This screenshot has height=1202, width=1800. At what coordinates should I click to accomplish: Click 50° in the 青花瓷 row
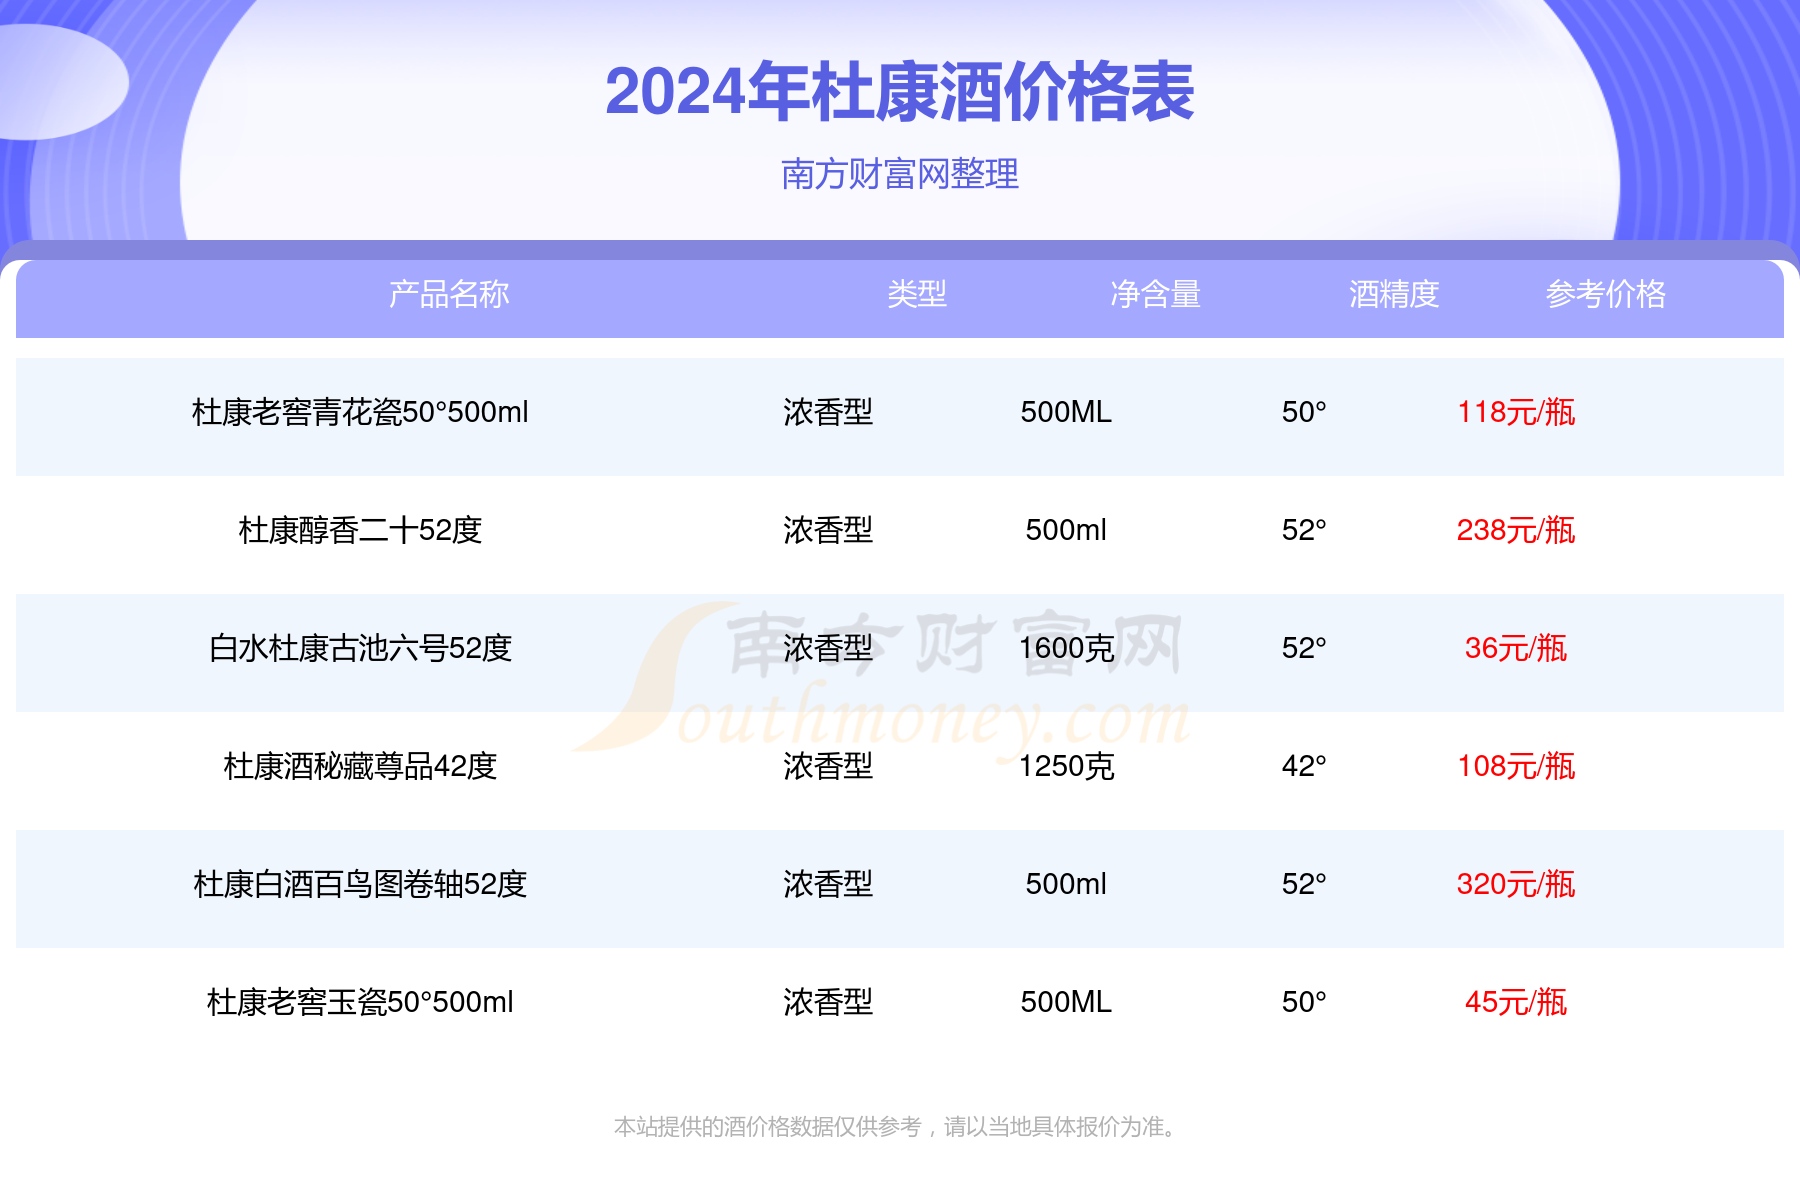click(x=1304, y=412)
